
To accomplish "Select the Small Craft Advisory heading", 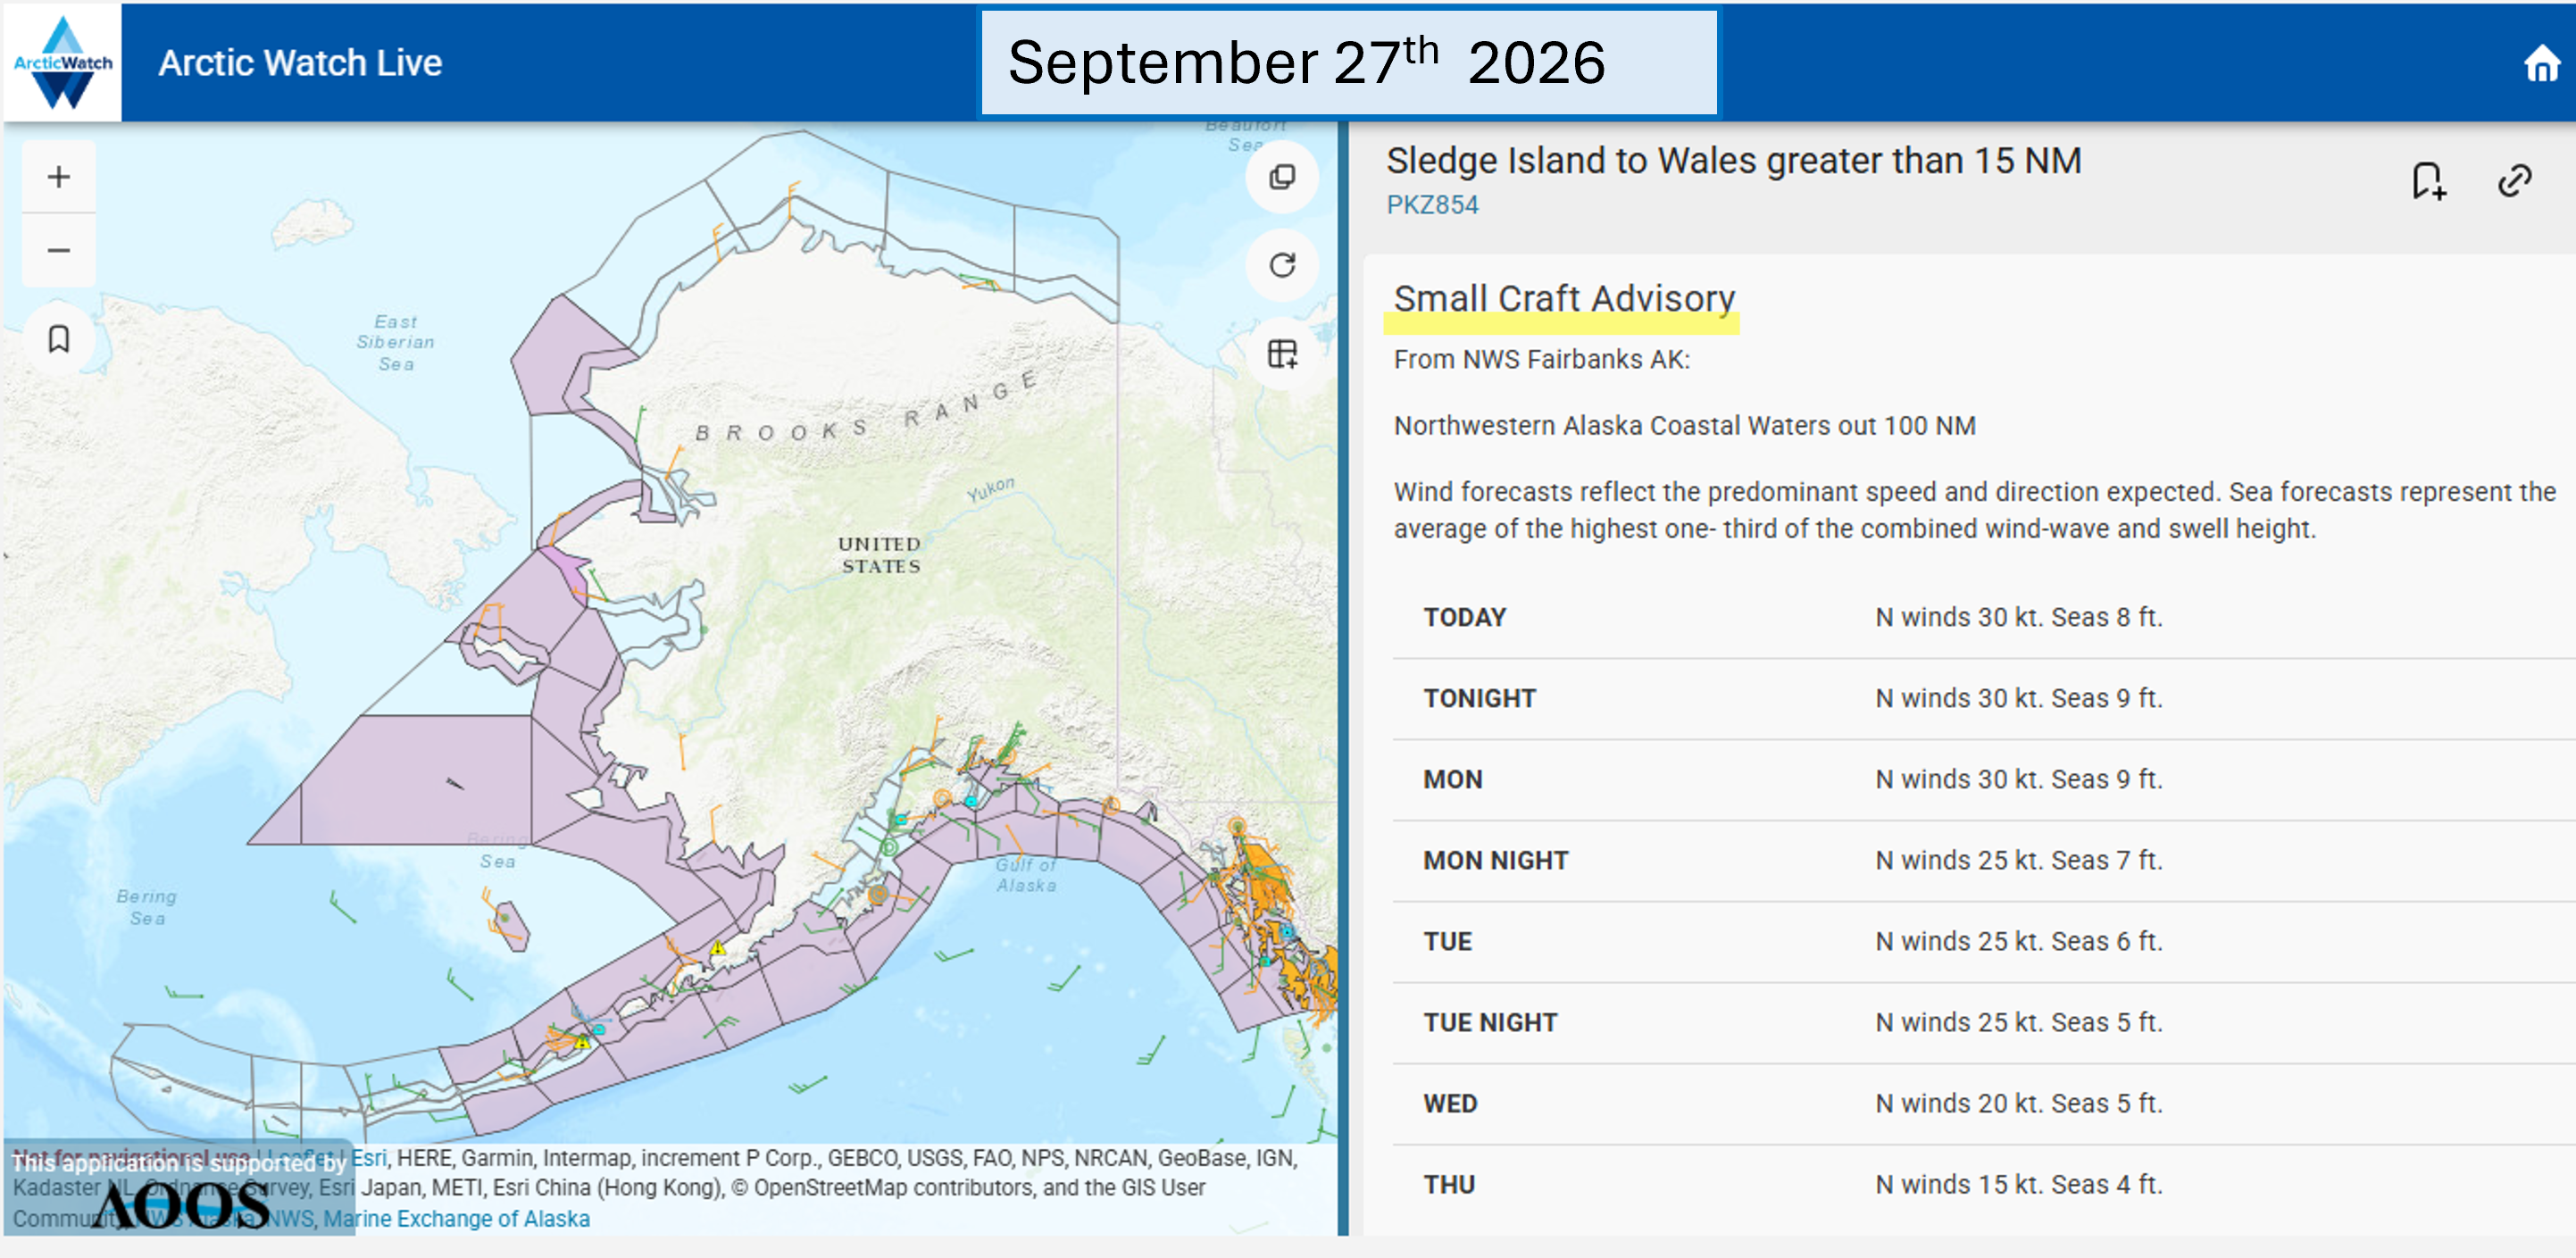I will (1564, 298).
